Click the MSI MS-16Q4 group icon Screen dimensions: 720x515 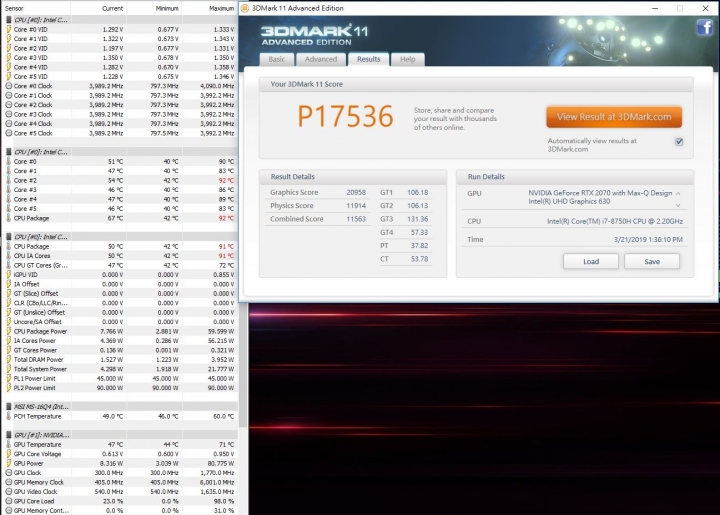tap(8, 407)
